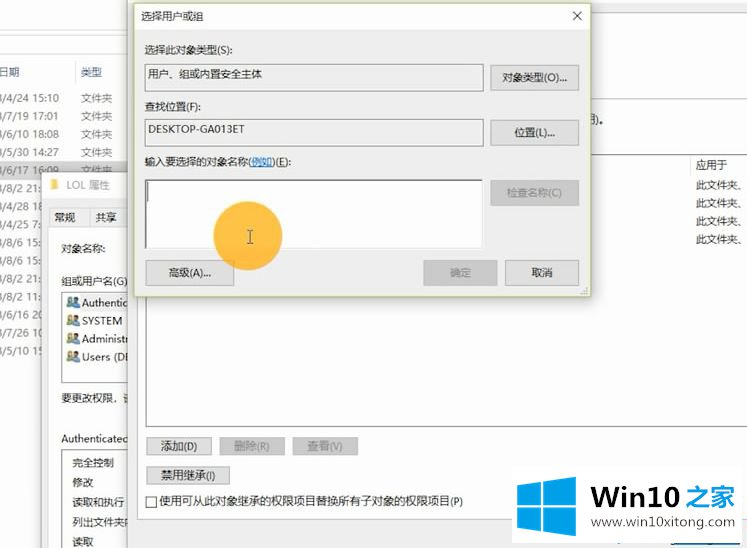Click 完全控制 permission entry
The image size is (747, 548).
coord(93,463)
